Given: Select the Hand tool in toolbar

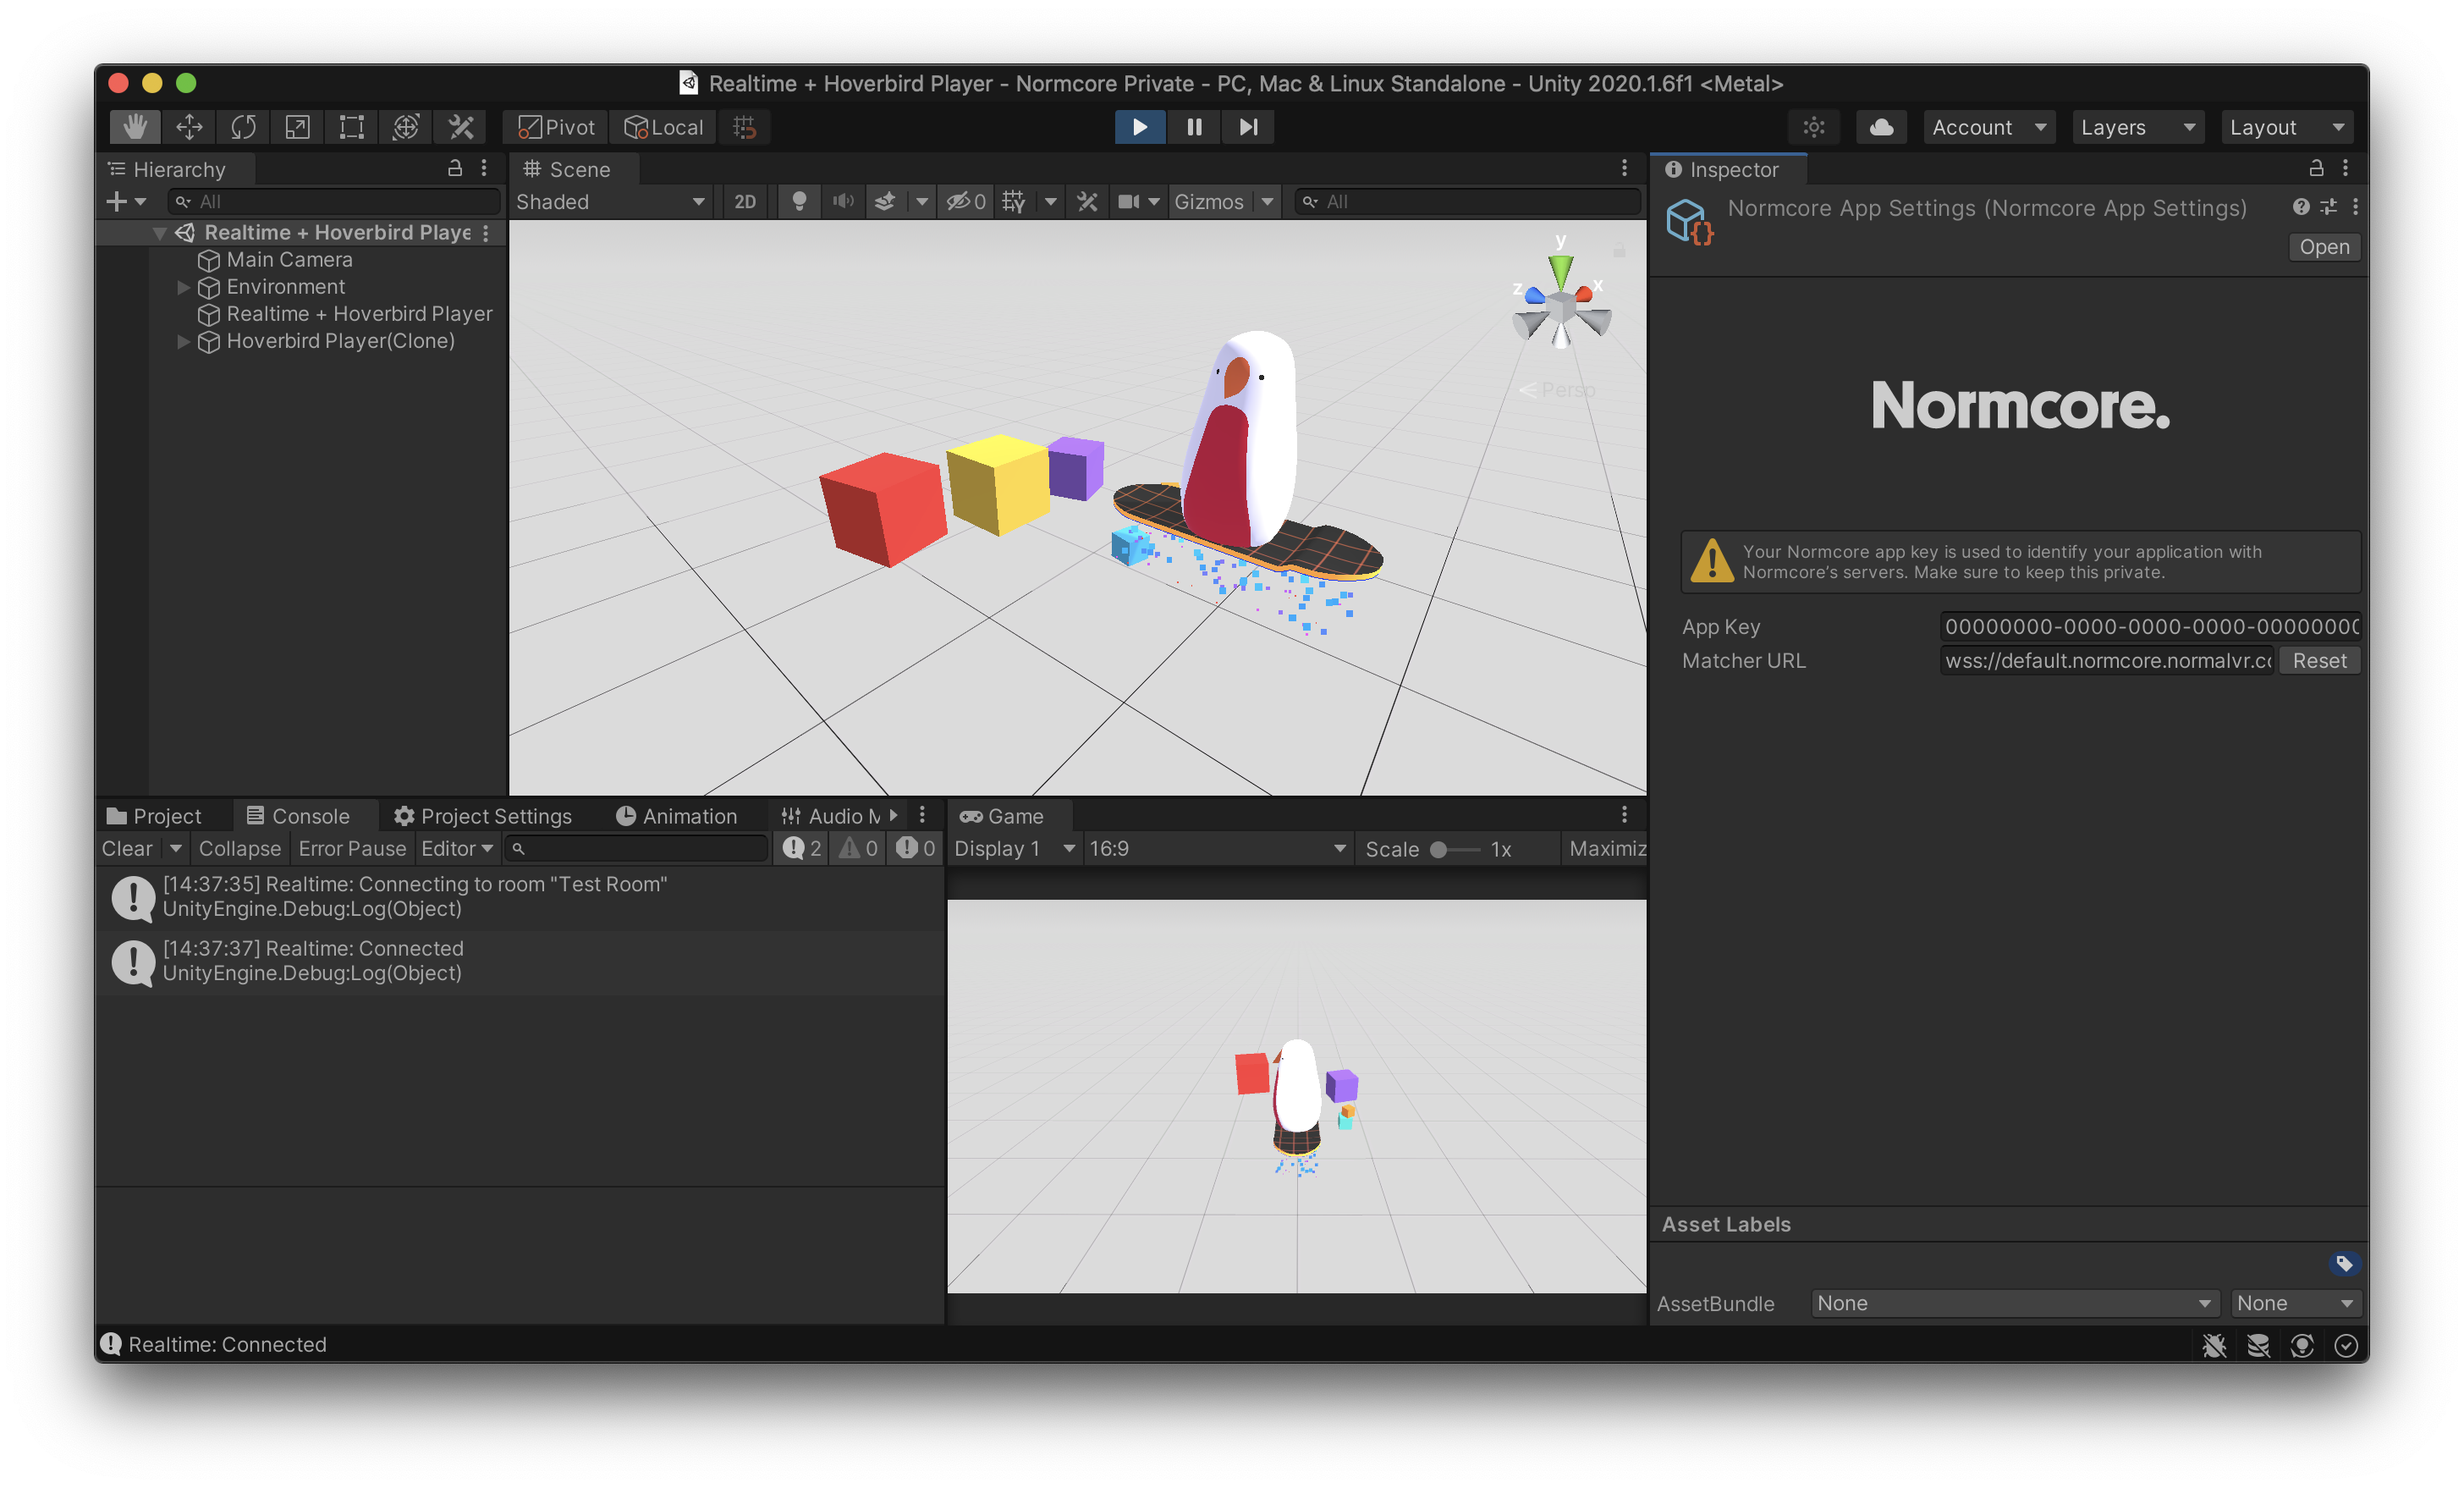Looking at the screenshot, I should click(x=135, y=127).
